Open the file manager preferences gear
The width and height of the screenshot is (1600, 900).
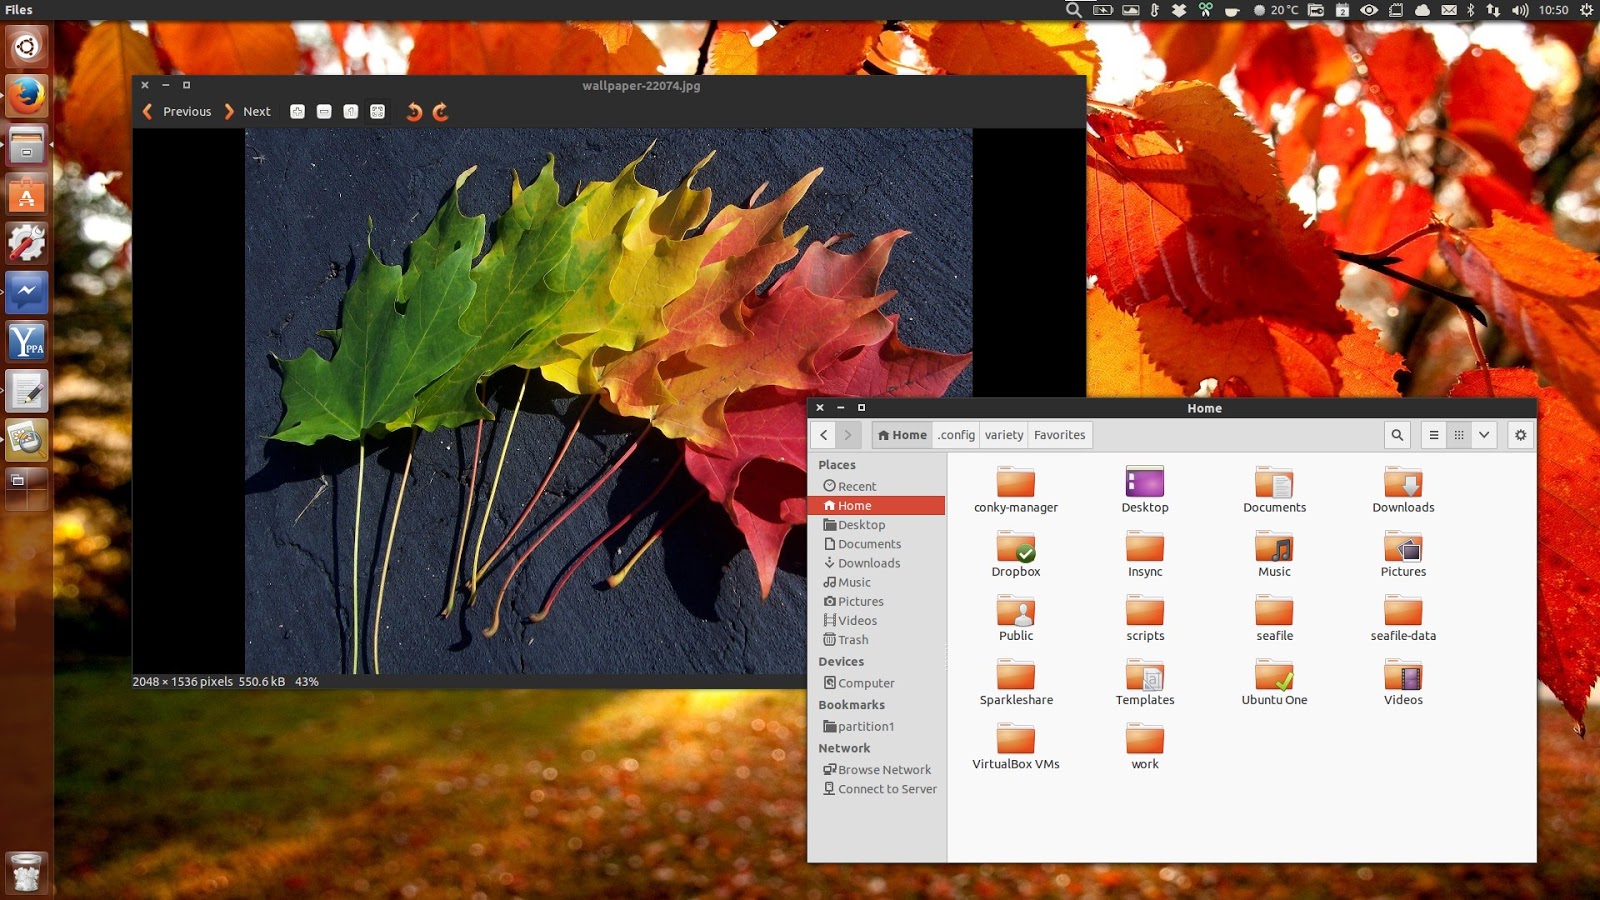pos(1520,435)
